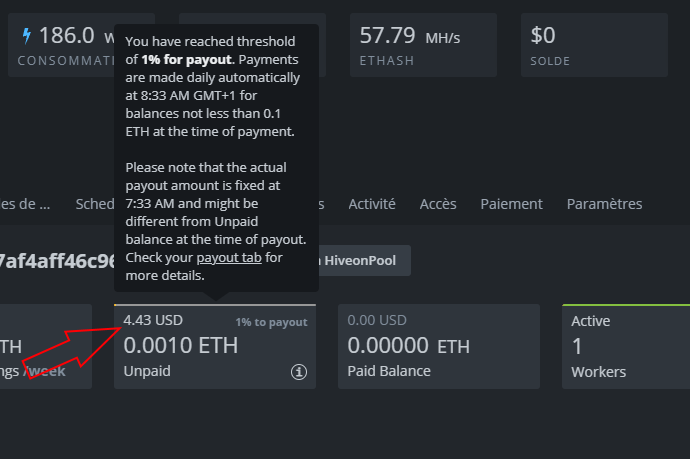Switch to the Activité tab
This screenshot has height=459, width=690.
pos(372,204)
